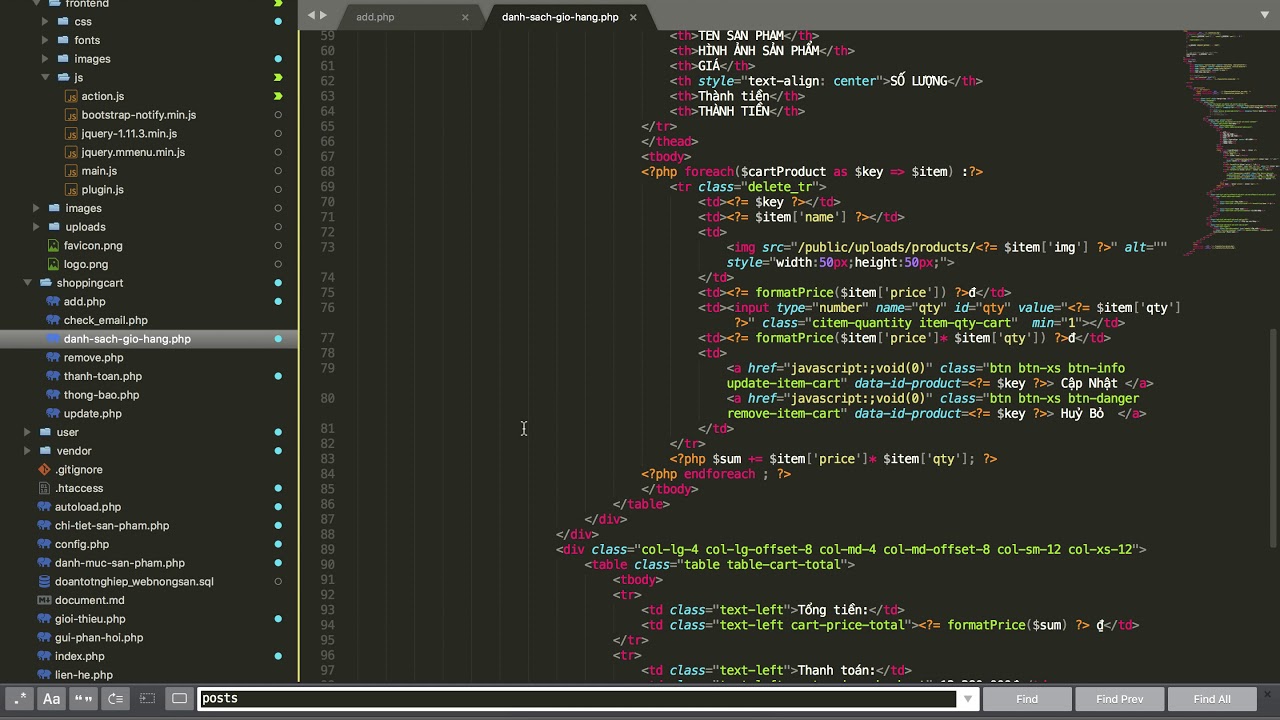
Task: Open chi-tiet-san-pham.php from the sidebar
Action: point(112,526)
